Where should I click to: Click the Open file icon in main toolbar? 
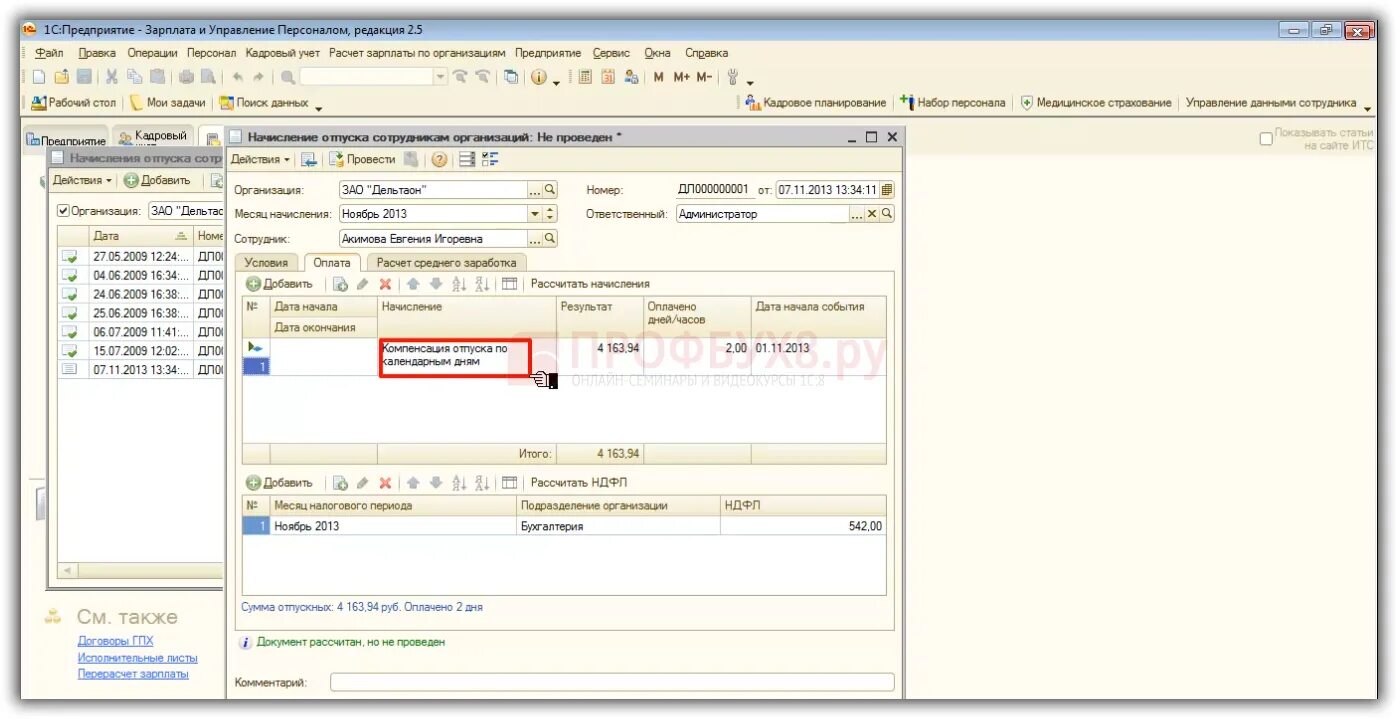61,77
